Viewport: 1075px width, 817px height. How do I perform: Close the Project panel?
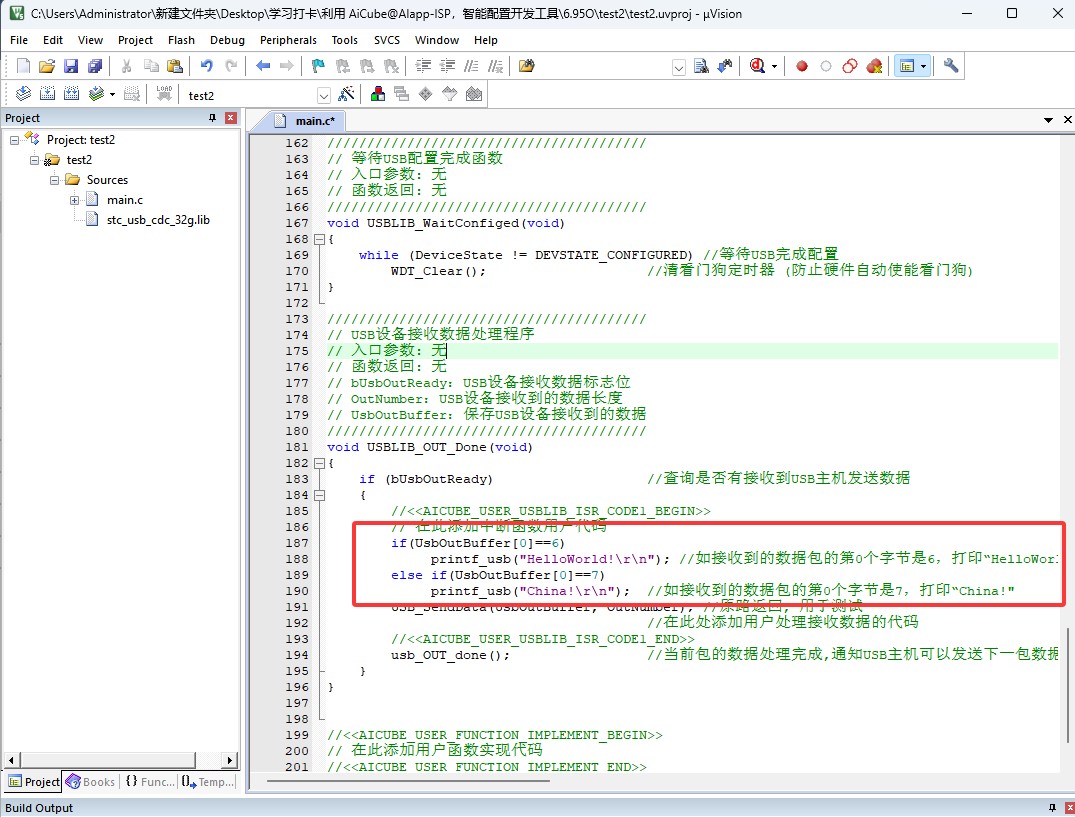pyautogui.click(x=231, y=118)
